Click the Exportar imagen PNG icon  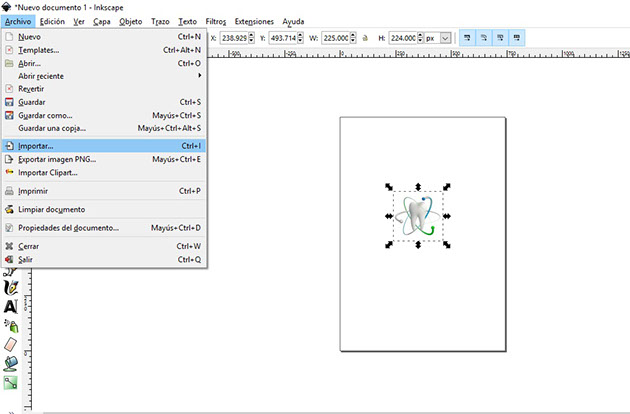pos(9,159)
